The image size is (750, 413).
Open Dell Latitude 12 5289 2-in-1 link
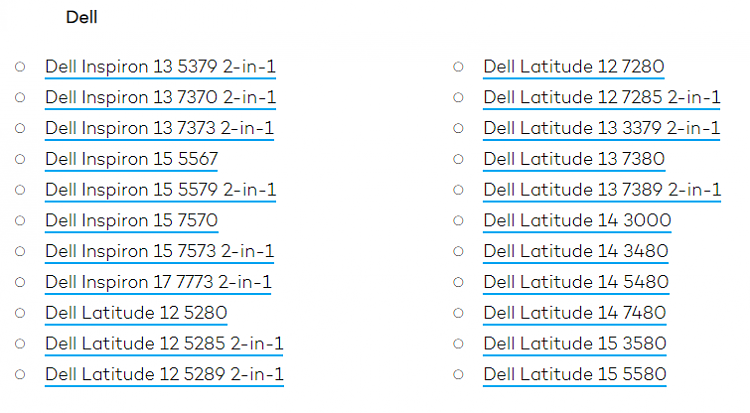coord(164,375)
